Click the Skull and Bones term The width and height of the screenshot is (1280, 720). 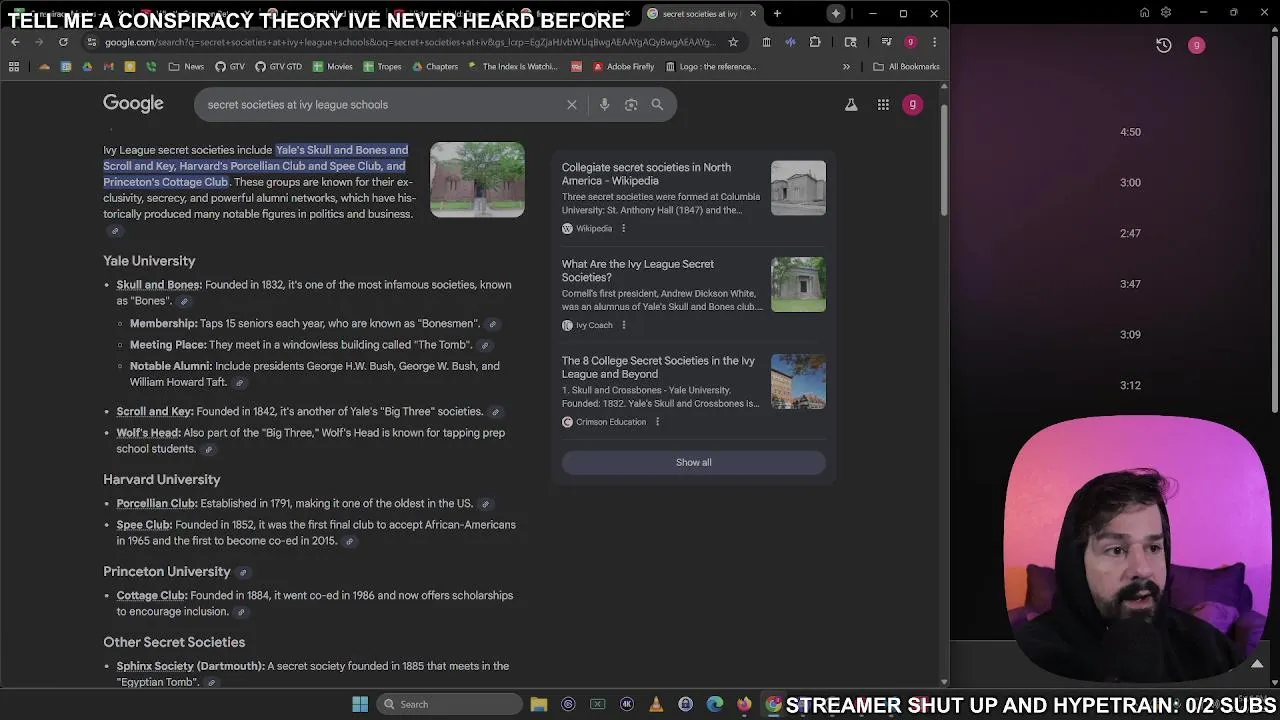click(159, 285)
